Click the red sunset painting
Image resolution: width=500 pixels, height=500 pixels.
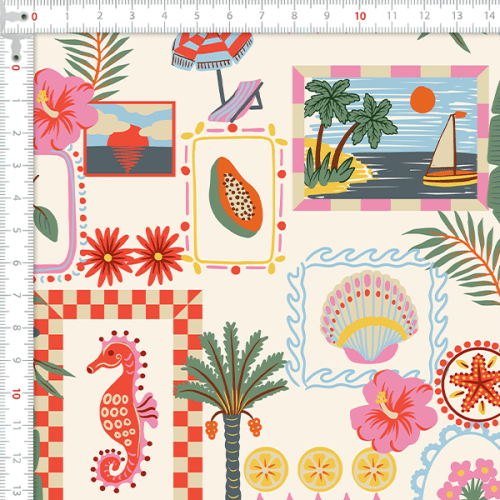(x=130, y=139)
